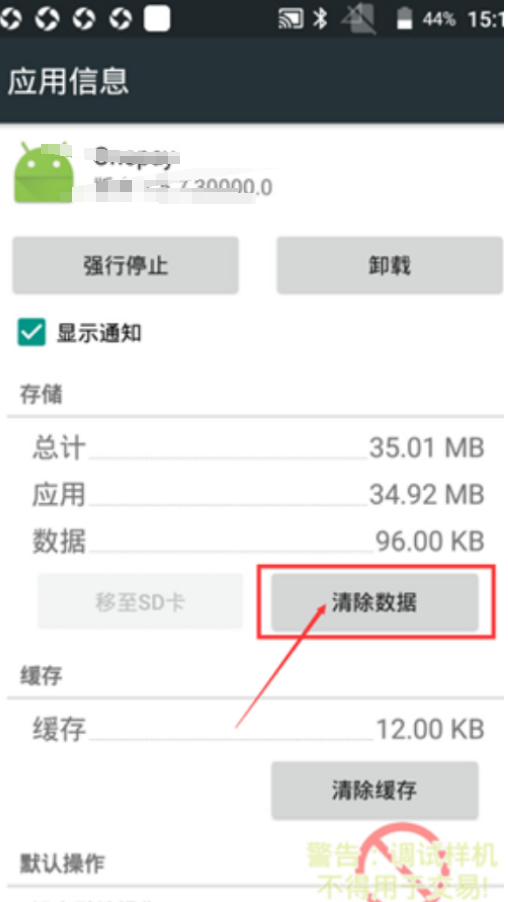
Task: Tap the battery indicator icon
Action: (404, 18)
